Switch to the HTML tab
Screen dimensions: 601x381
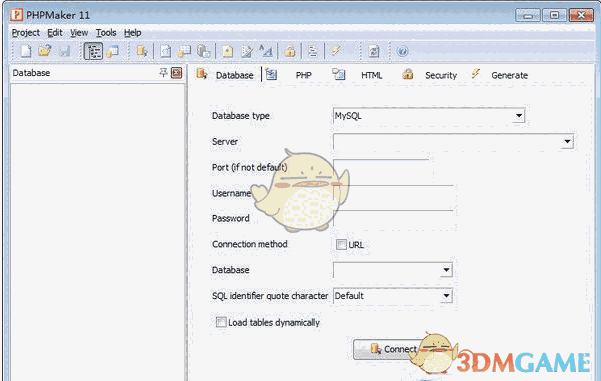(357, 75)
